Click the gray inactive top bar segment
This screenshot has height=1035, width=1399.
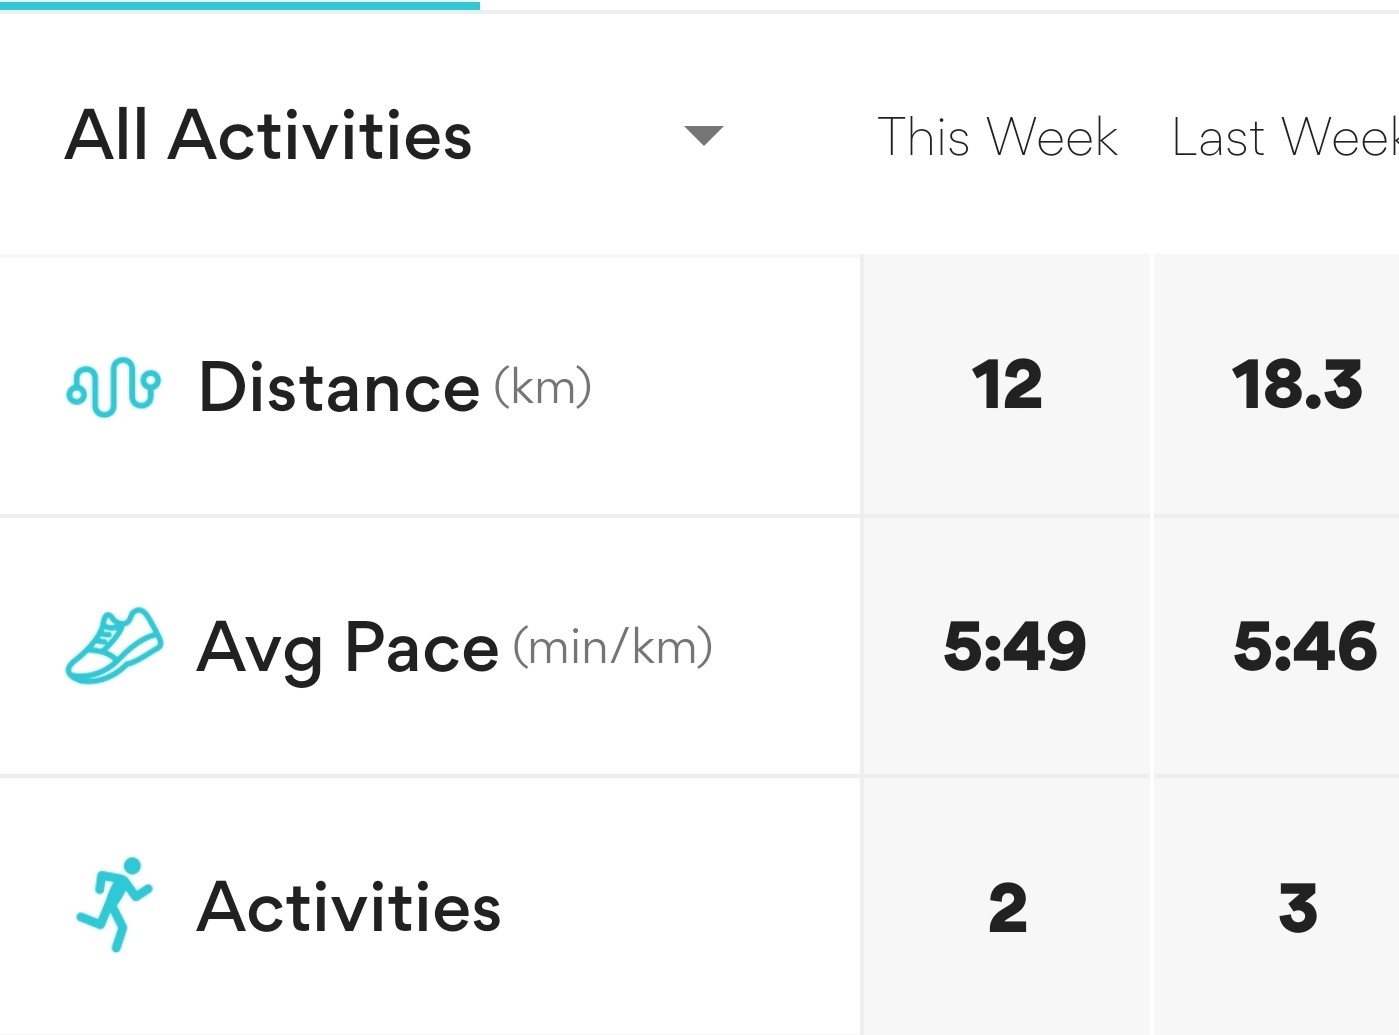938,10
